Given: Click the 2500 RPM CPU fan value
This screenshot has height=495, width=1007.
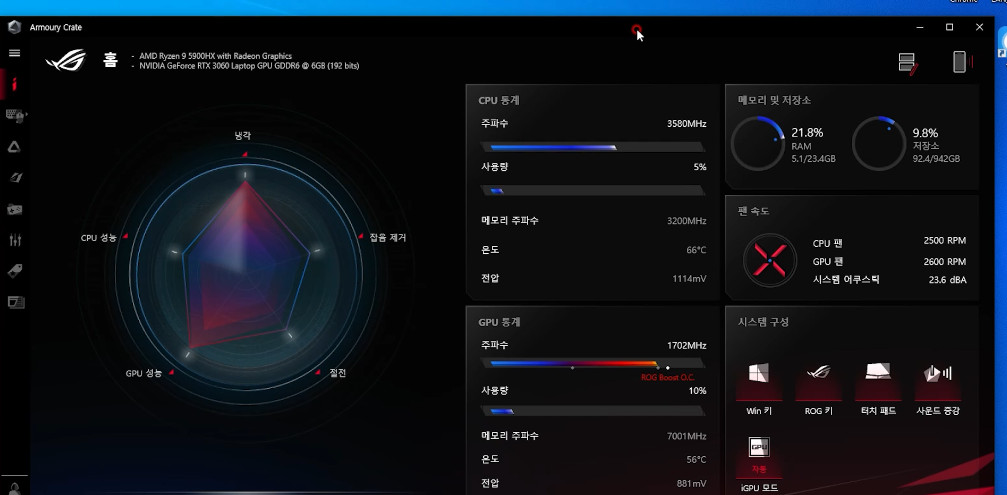Looking at the screenshot, I should pos(945,241).
